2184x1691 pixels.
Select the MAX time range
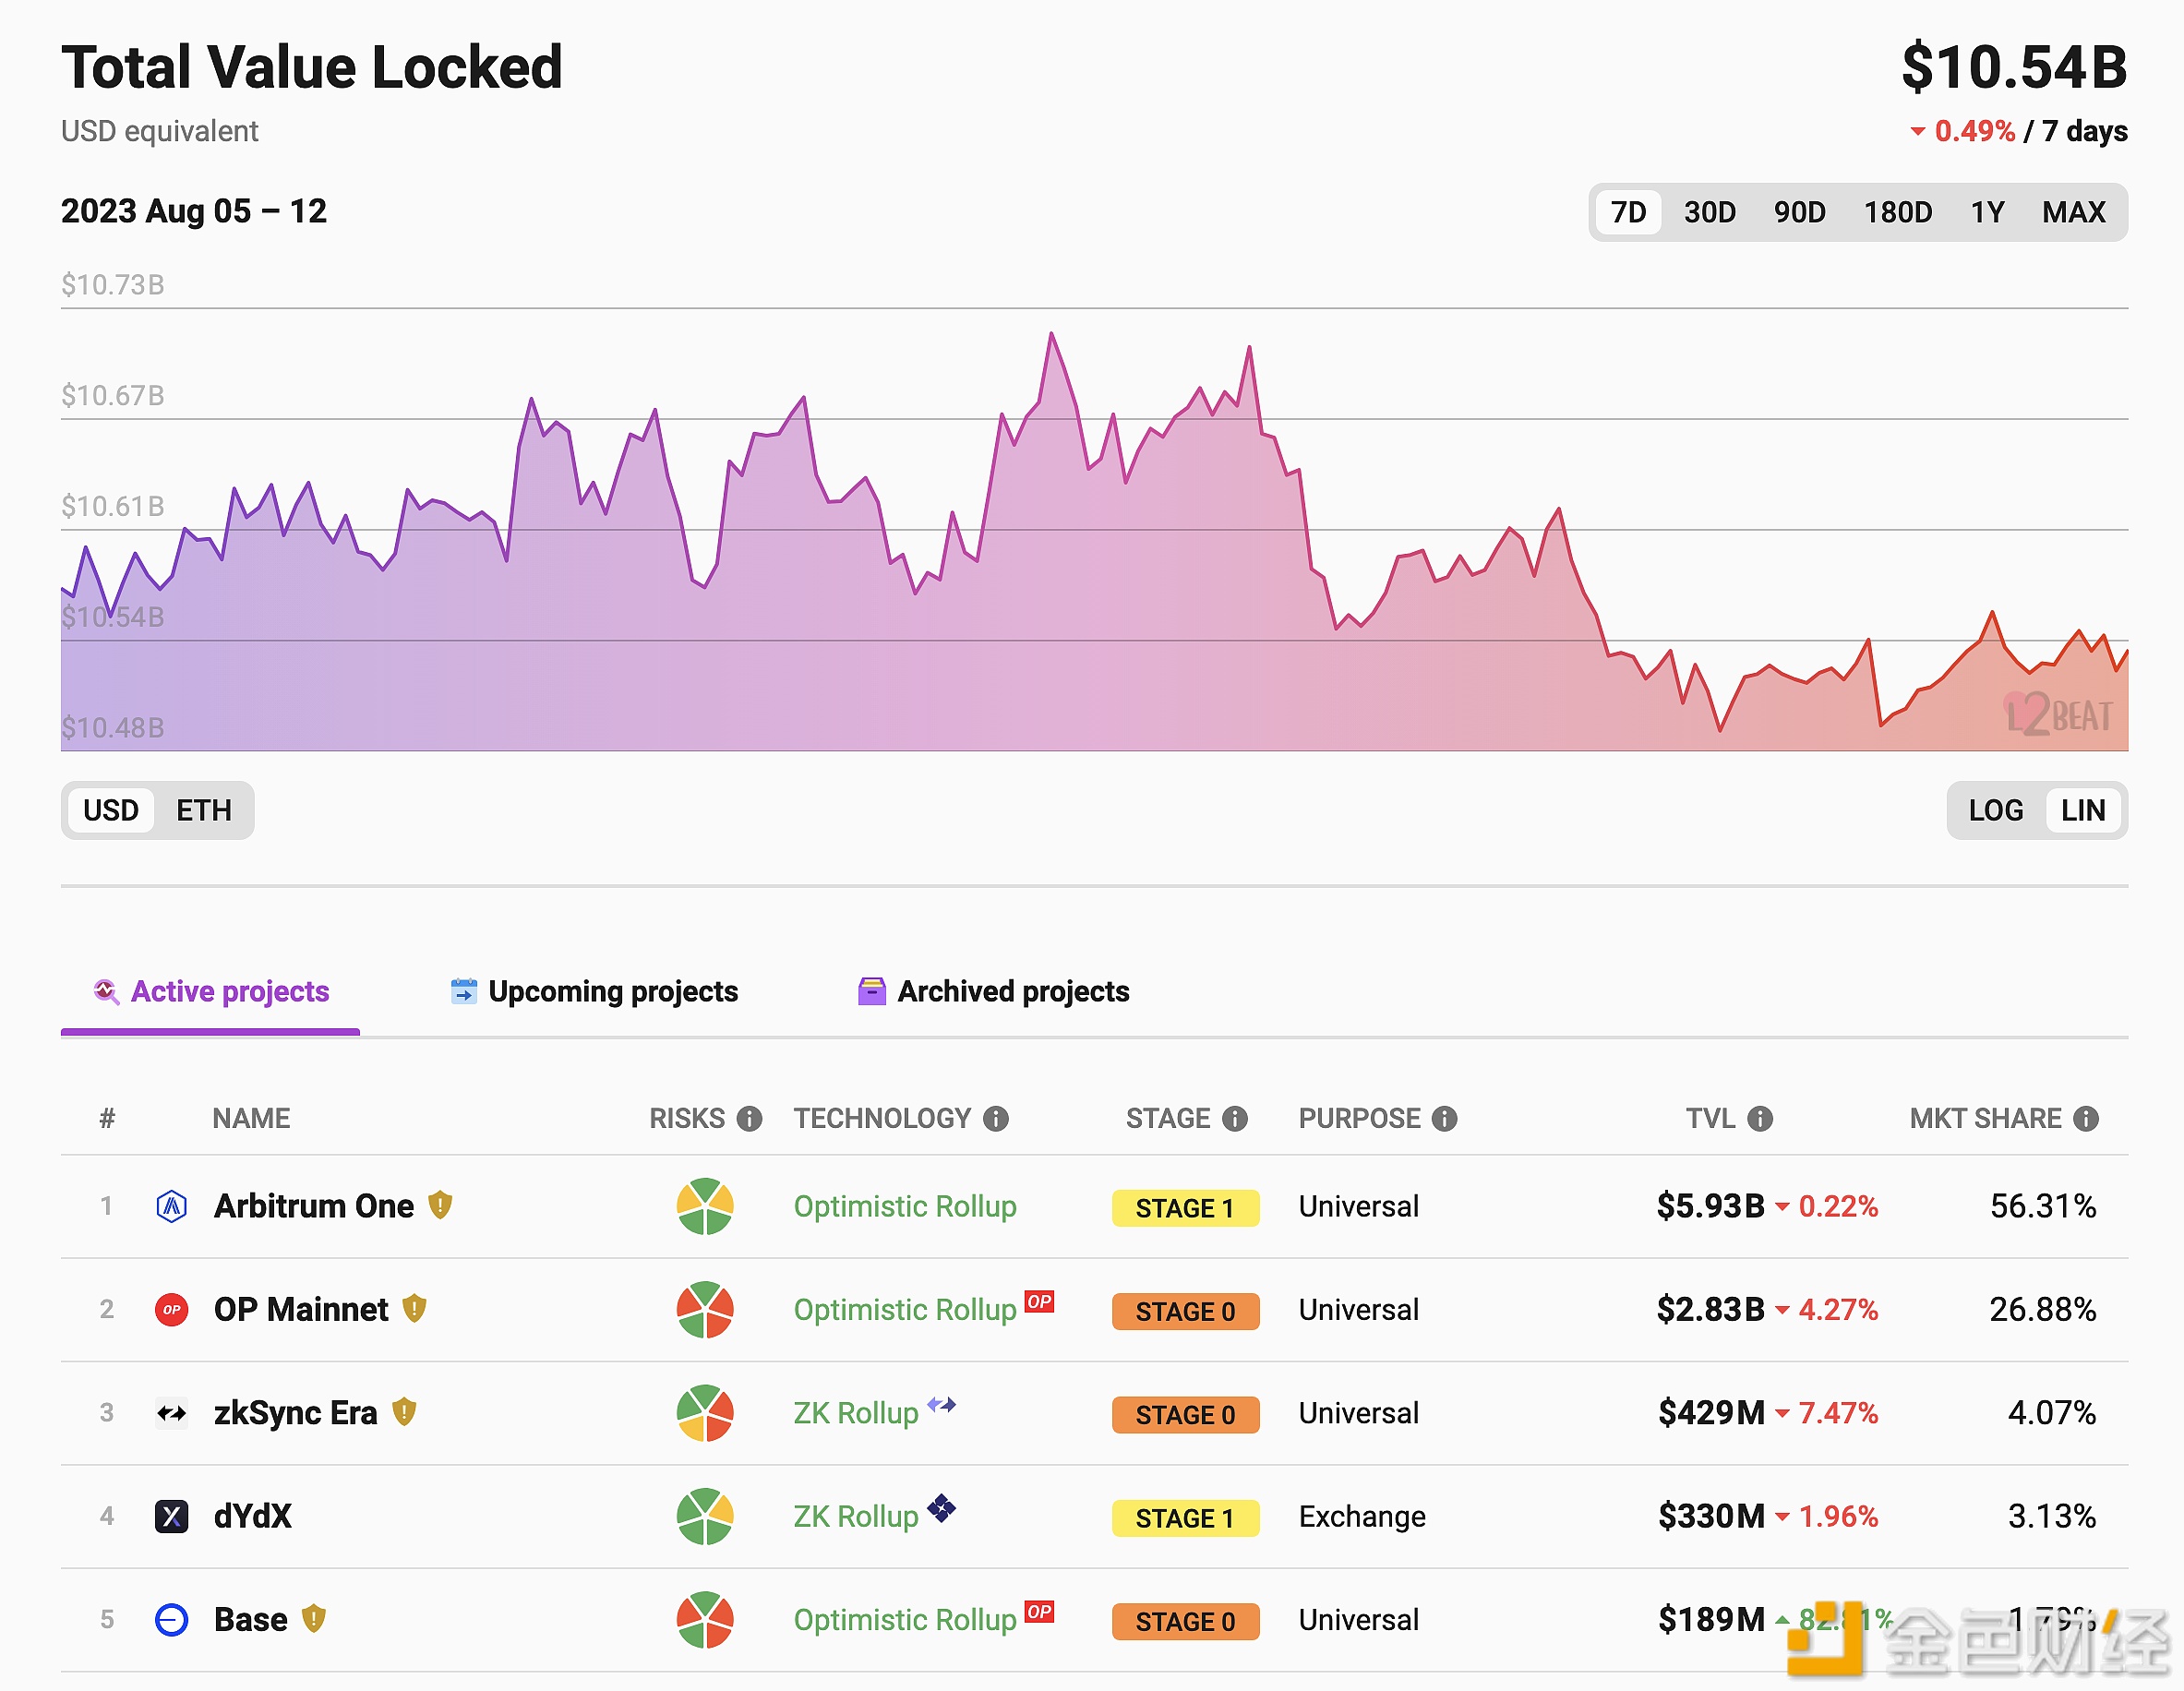(2073, 212)
